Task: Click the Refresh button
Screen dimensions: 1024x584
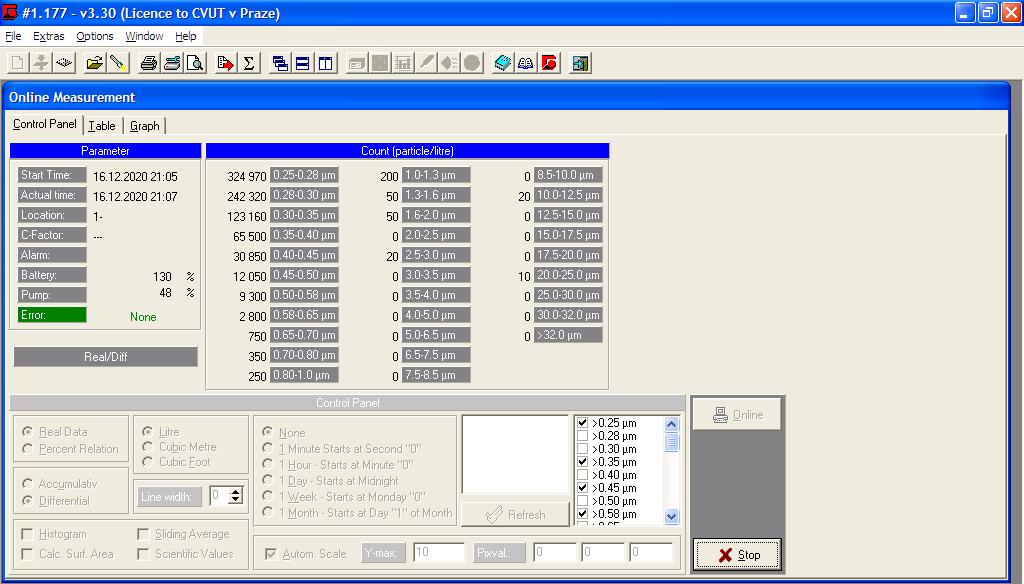Action: 515,515
